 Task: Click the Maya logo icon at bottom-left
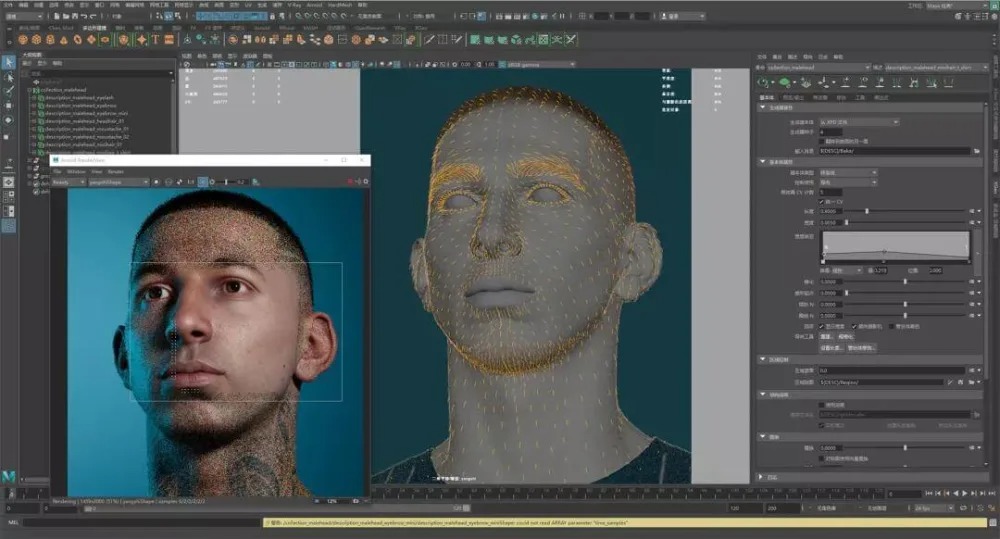pyautogui.click(x=8, y=476)
